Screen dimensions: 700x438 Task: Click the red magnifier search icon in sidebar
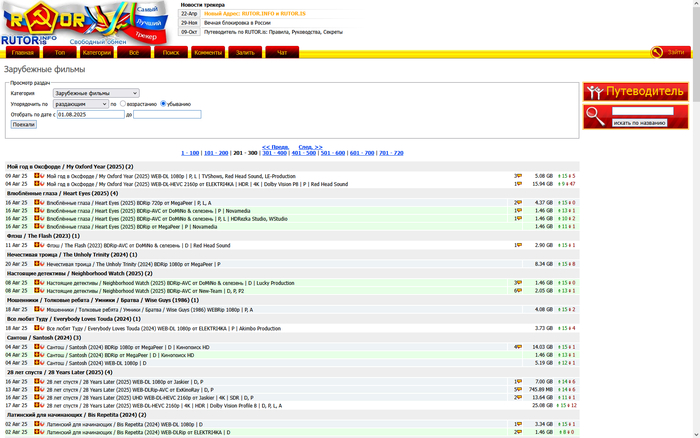click(x=596, y=117)
